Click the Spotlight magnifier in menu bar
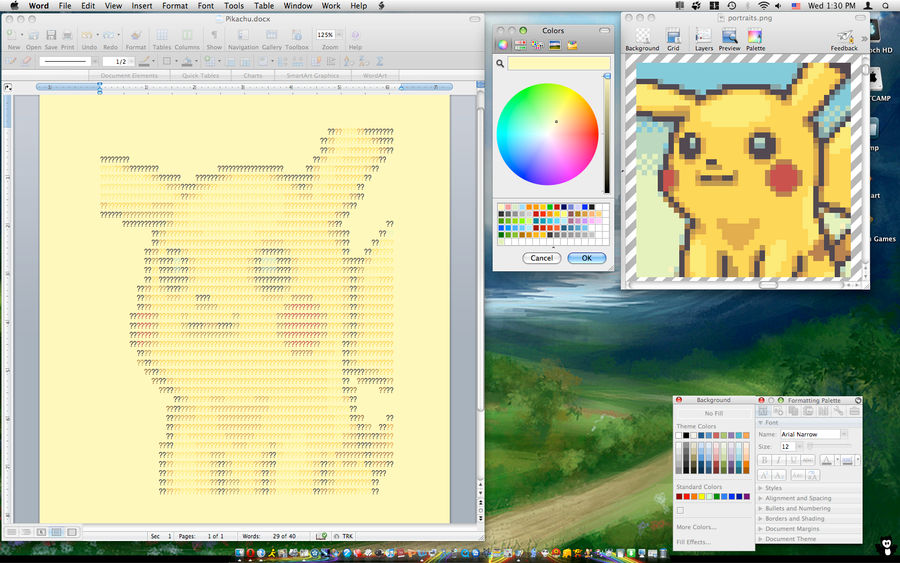900x563 pixels. coord(887,6)
